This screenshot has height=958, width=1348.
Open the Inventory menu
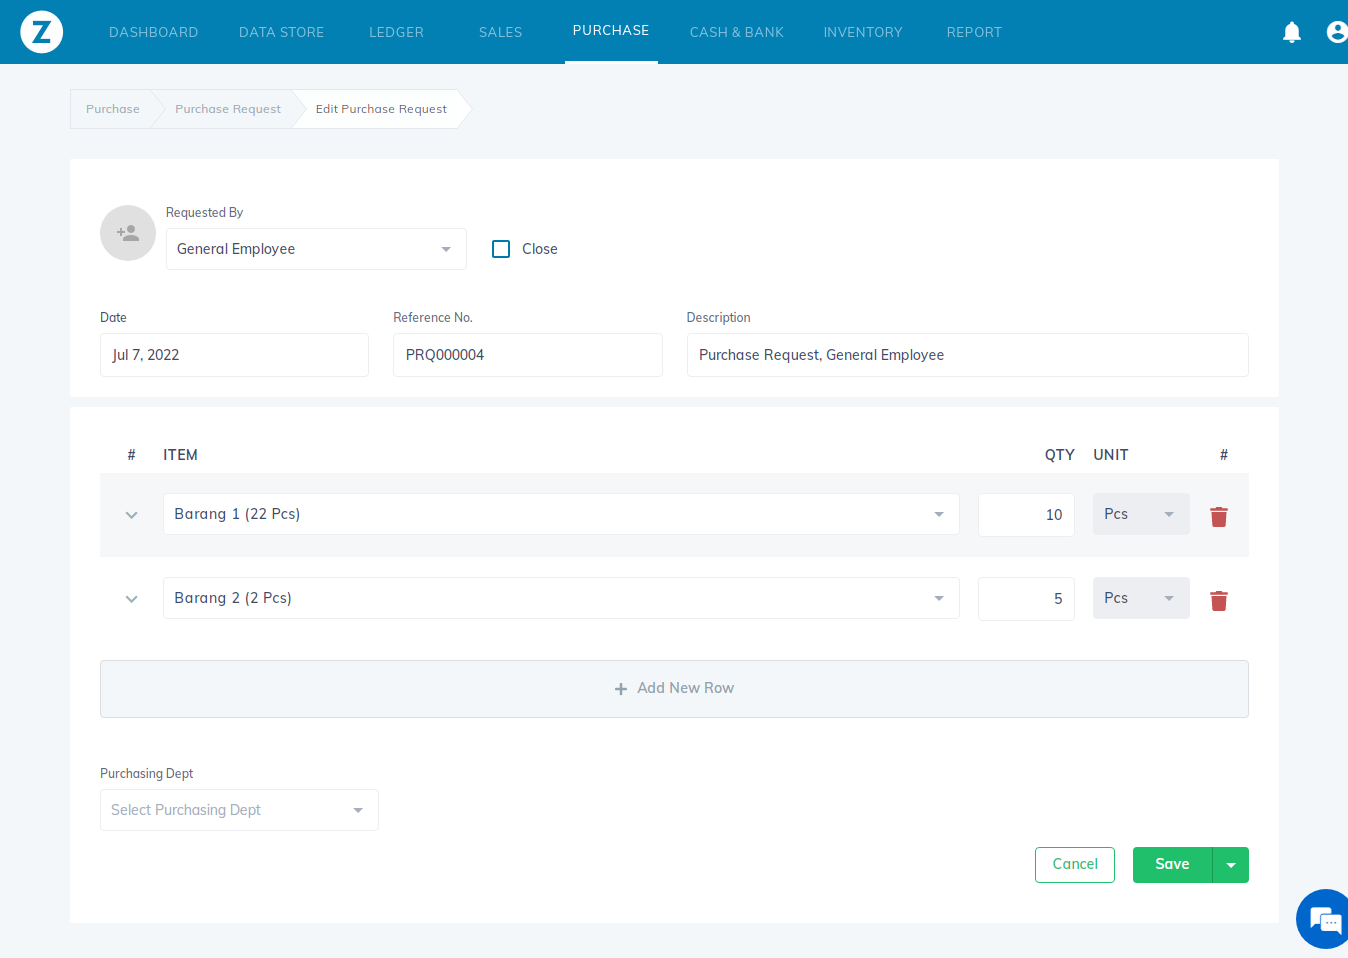[862, 32]
